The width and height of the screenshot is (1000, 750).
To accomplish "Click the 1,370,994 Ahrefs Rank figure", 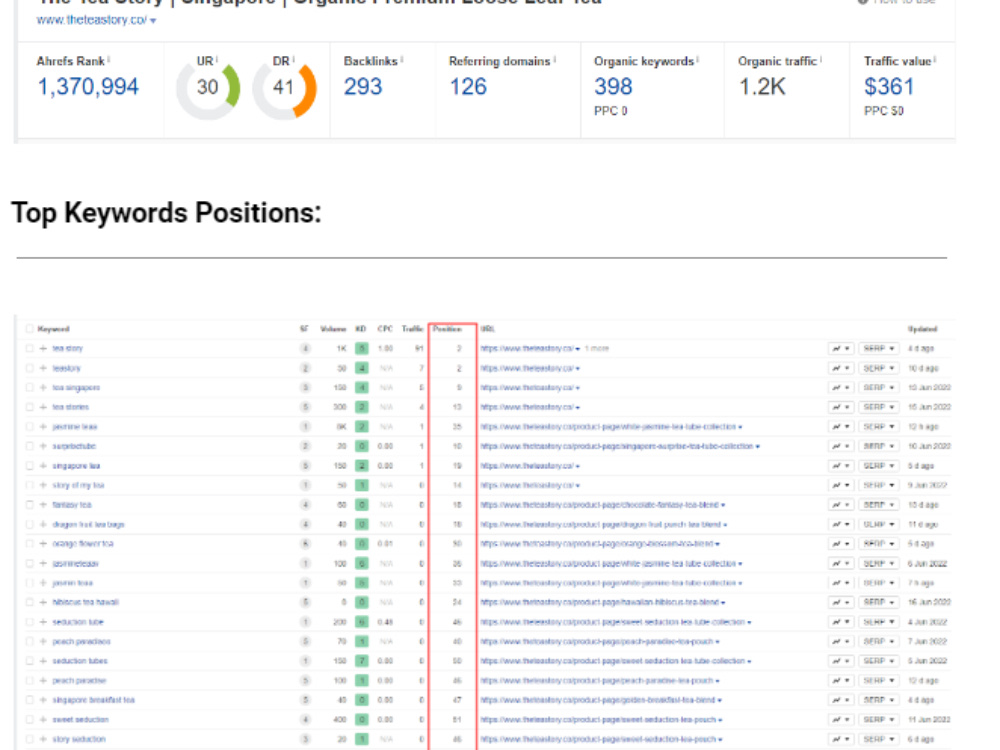I will click(88, 87).
